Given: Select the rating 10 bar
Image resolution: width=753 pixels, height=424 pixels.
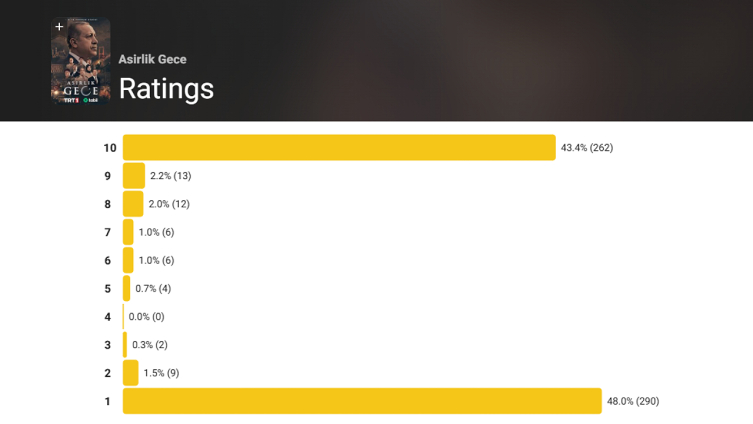Looking at the screenshot, I should [339, 147].
